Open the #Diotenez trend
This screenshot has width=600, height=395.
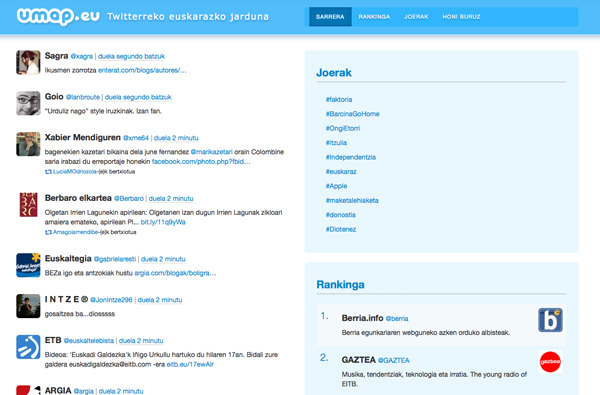tap(341, 230)
